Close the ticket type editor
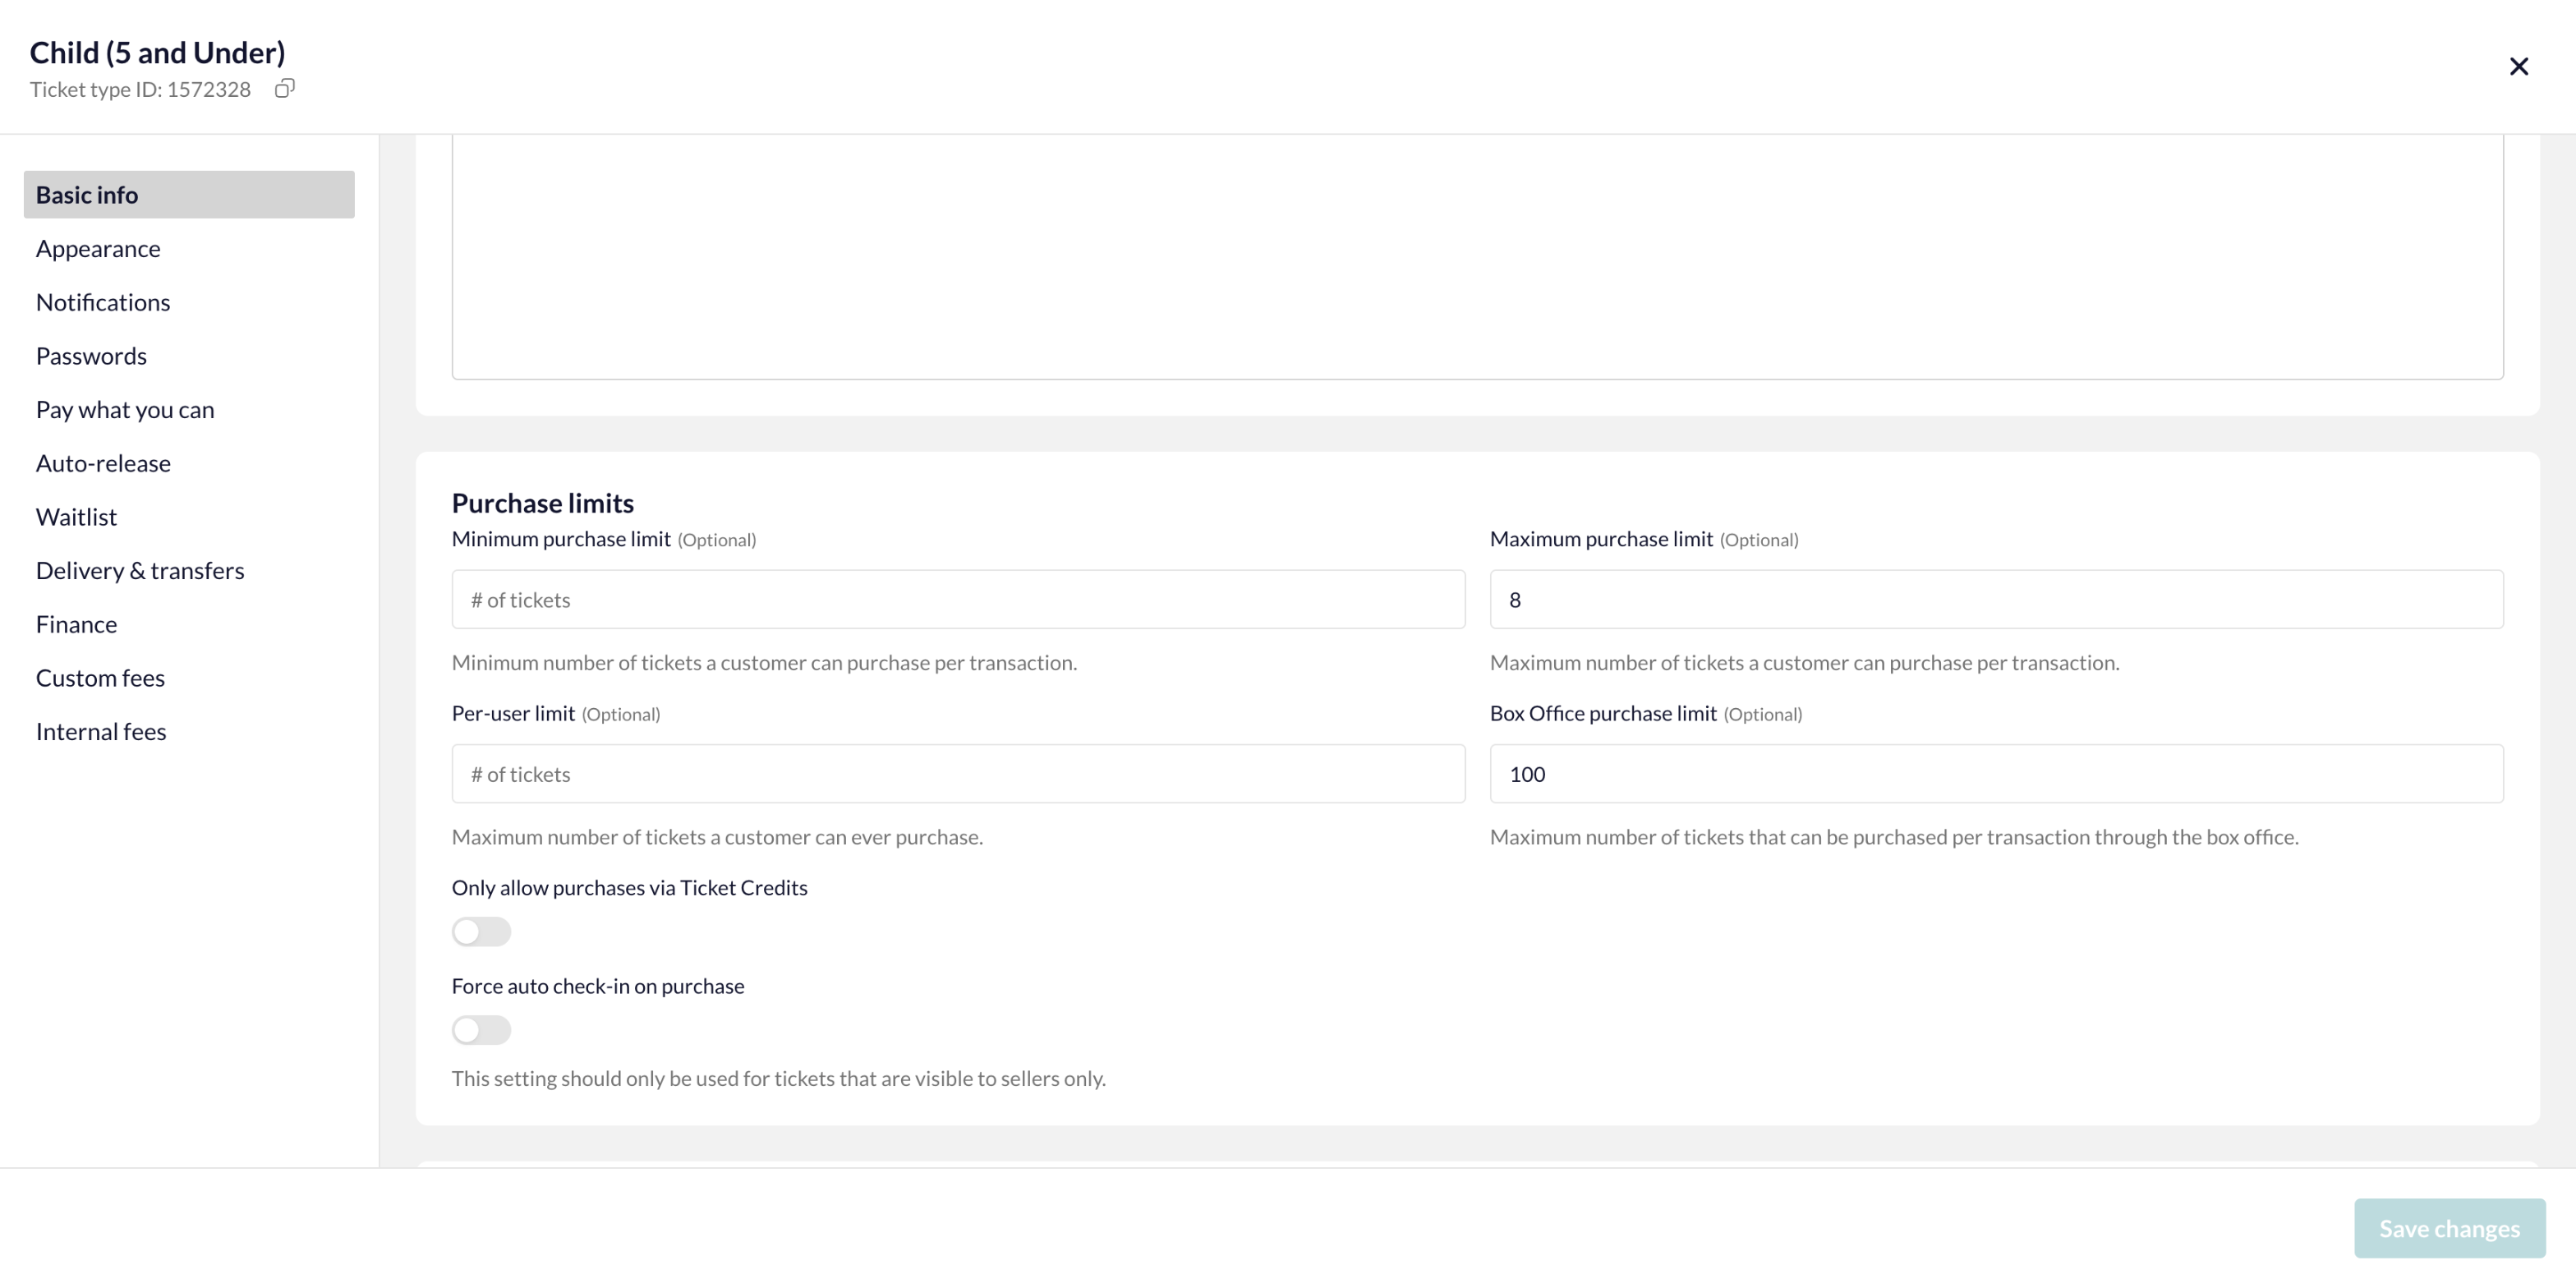Screen dimensions: 2576x1288 [2518, 67]
